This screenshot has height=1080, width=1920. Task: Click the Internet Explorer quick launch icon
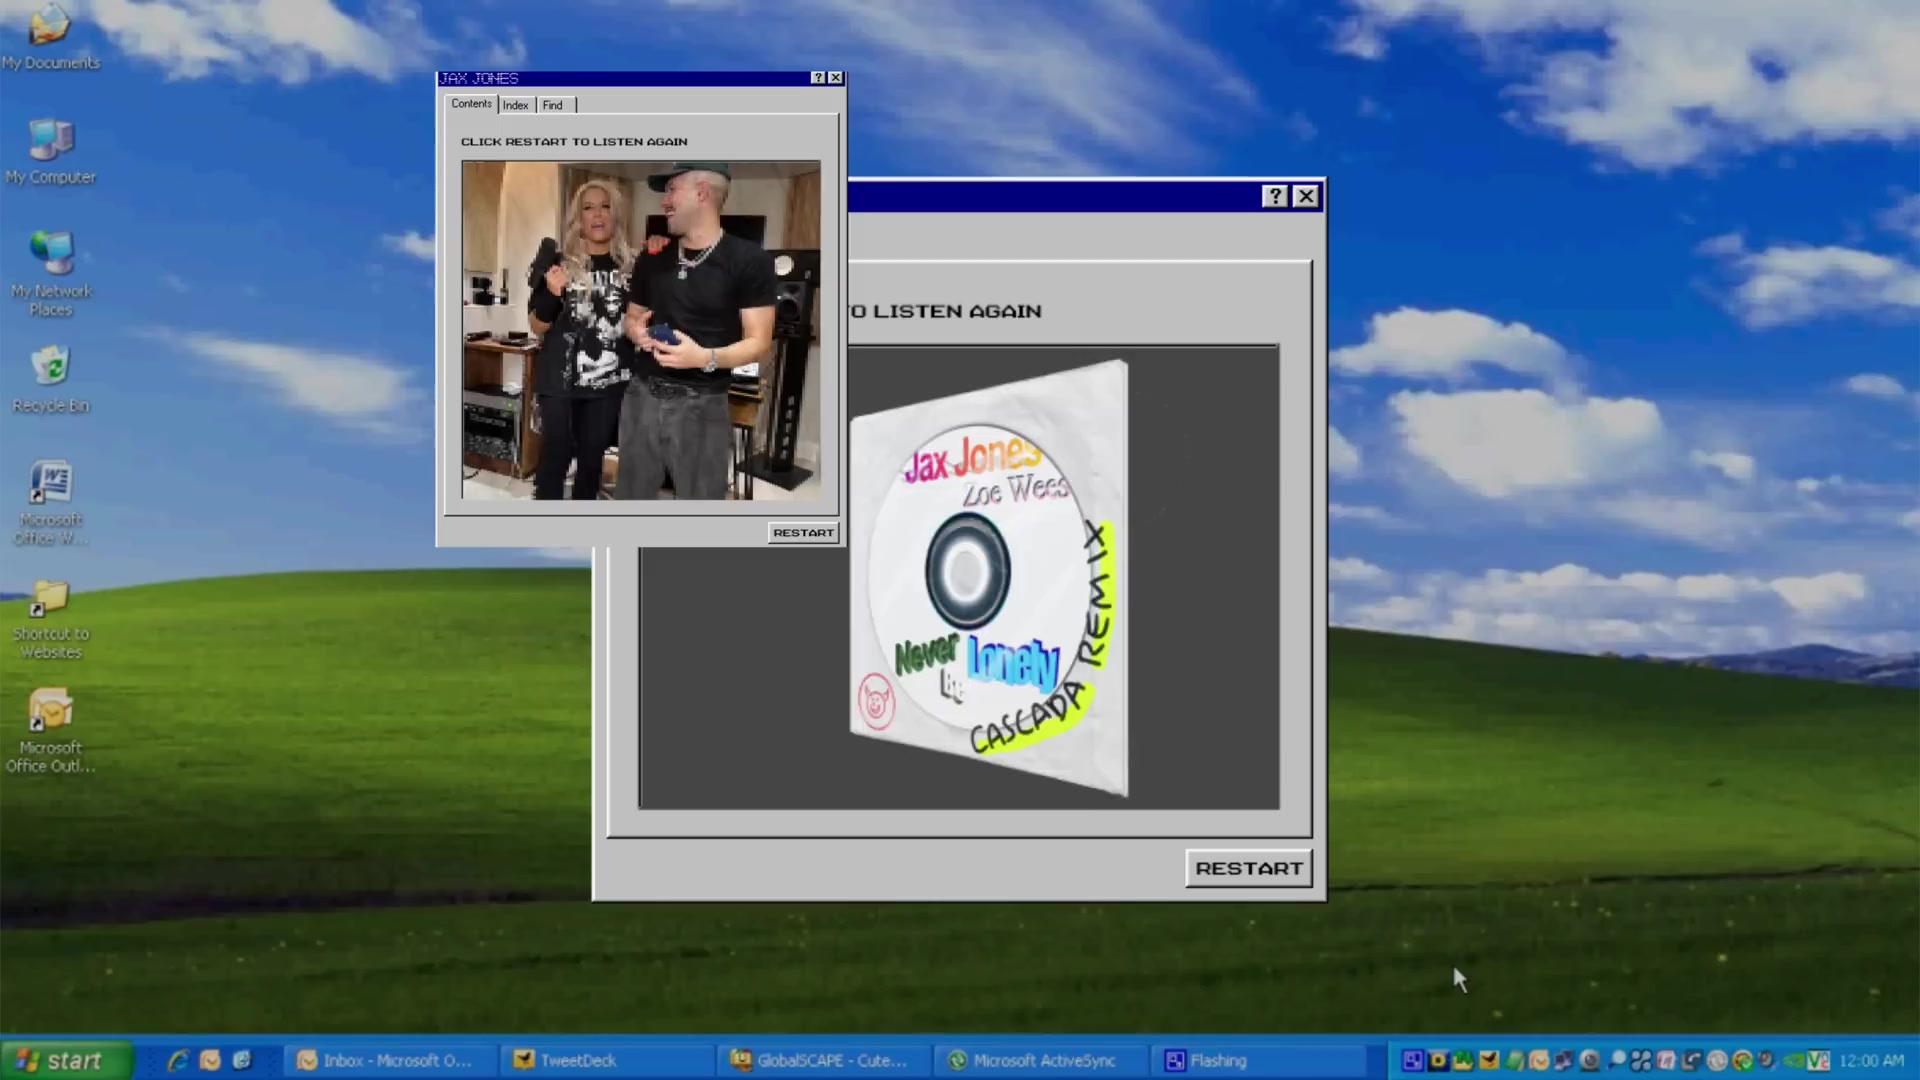pos(178,1060)
